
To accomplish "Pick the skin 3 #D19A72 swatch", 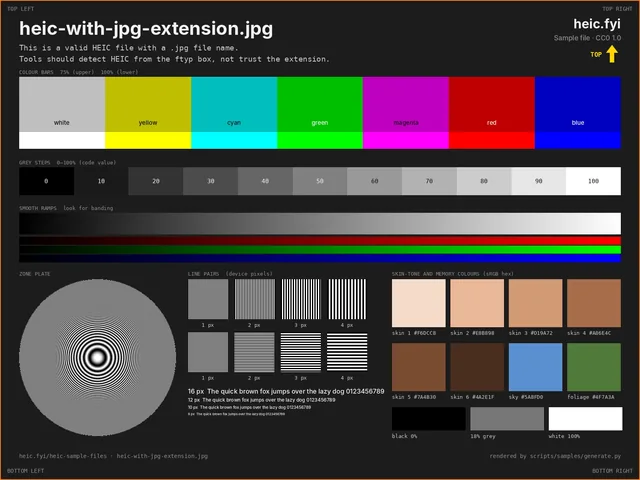I will [x=536, y=303].
